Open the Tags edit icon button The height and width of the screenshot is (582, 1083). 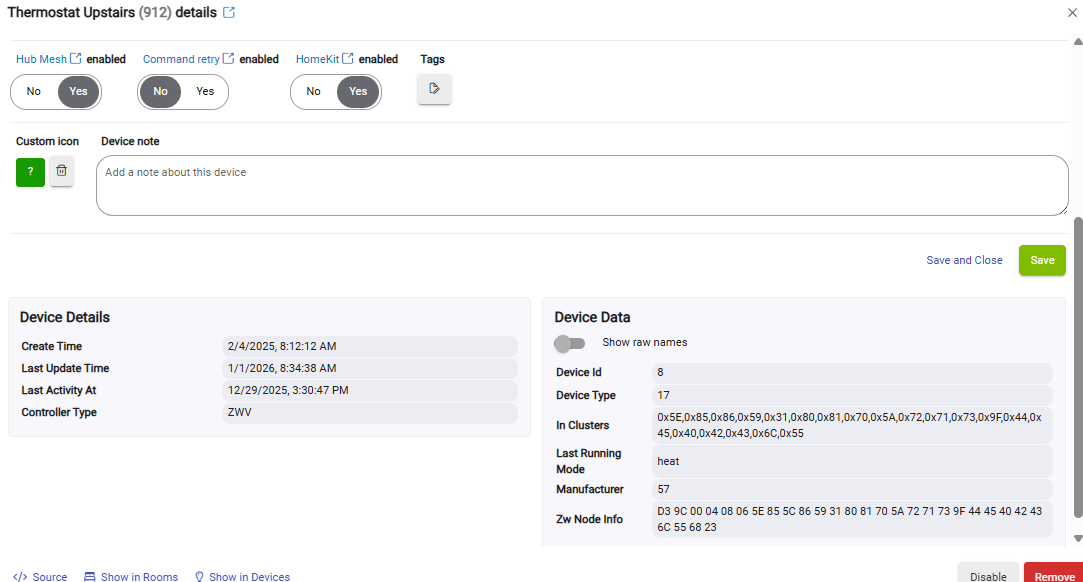coord(434,89)
